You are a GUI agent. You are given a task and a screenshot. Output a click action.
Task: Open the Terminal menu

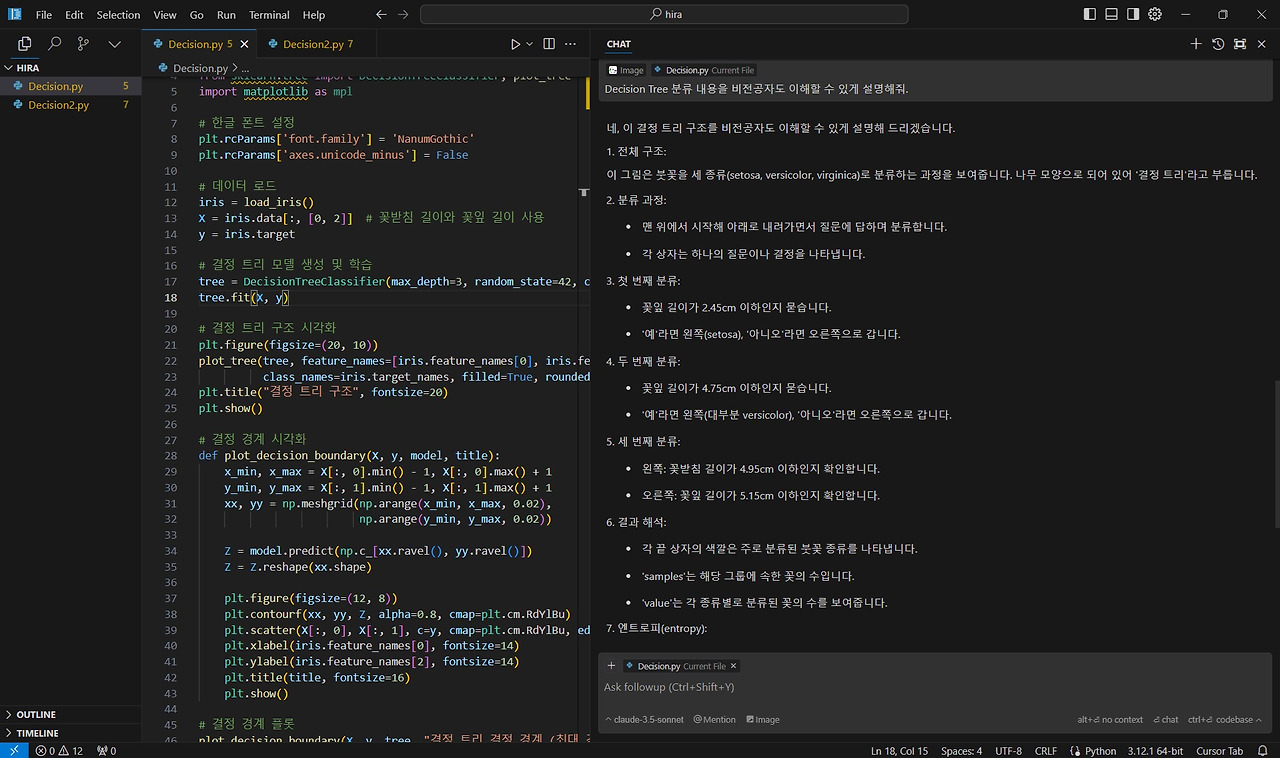pyautogui.click(x=269, y=15)
